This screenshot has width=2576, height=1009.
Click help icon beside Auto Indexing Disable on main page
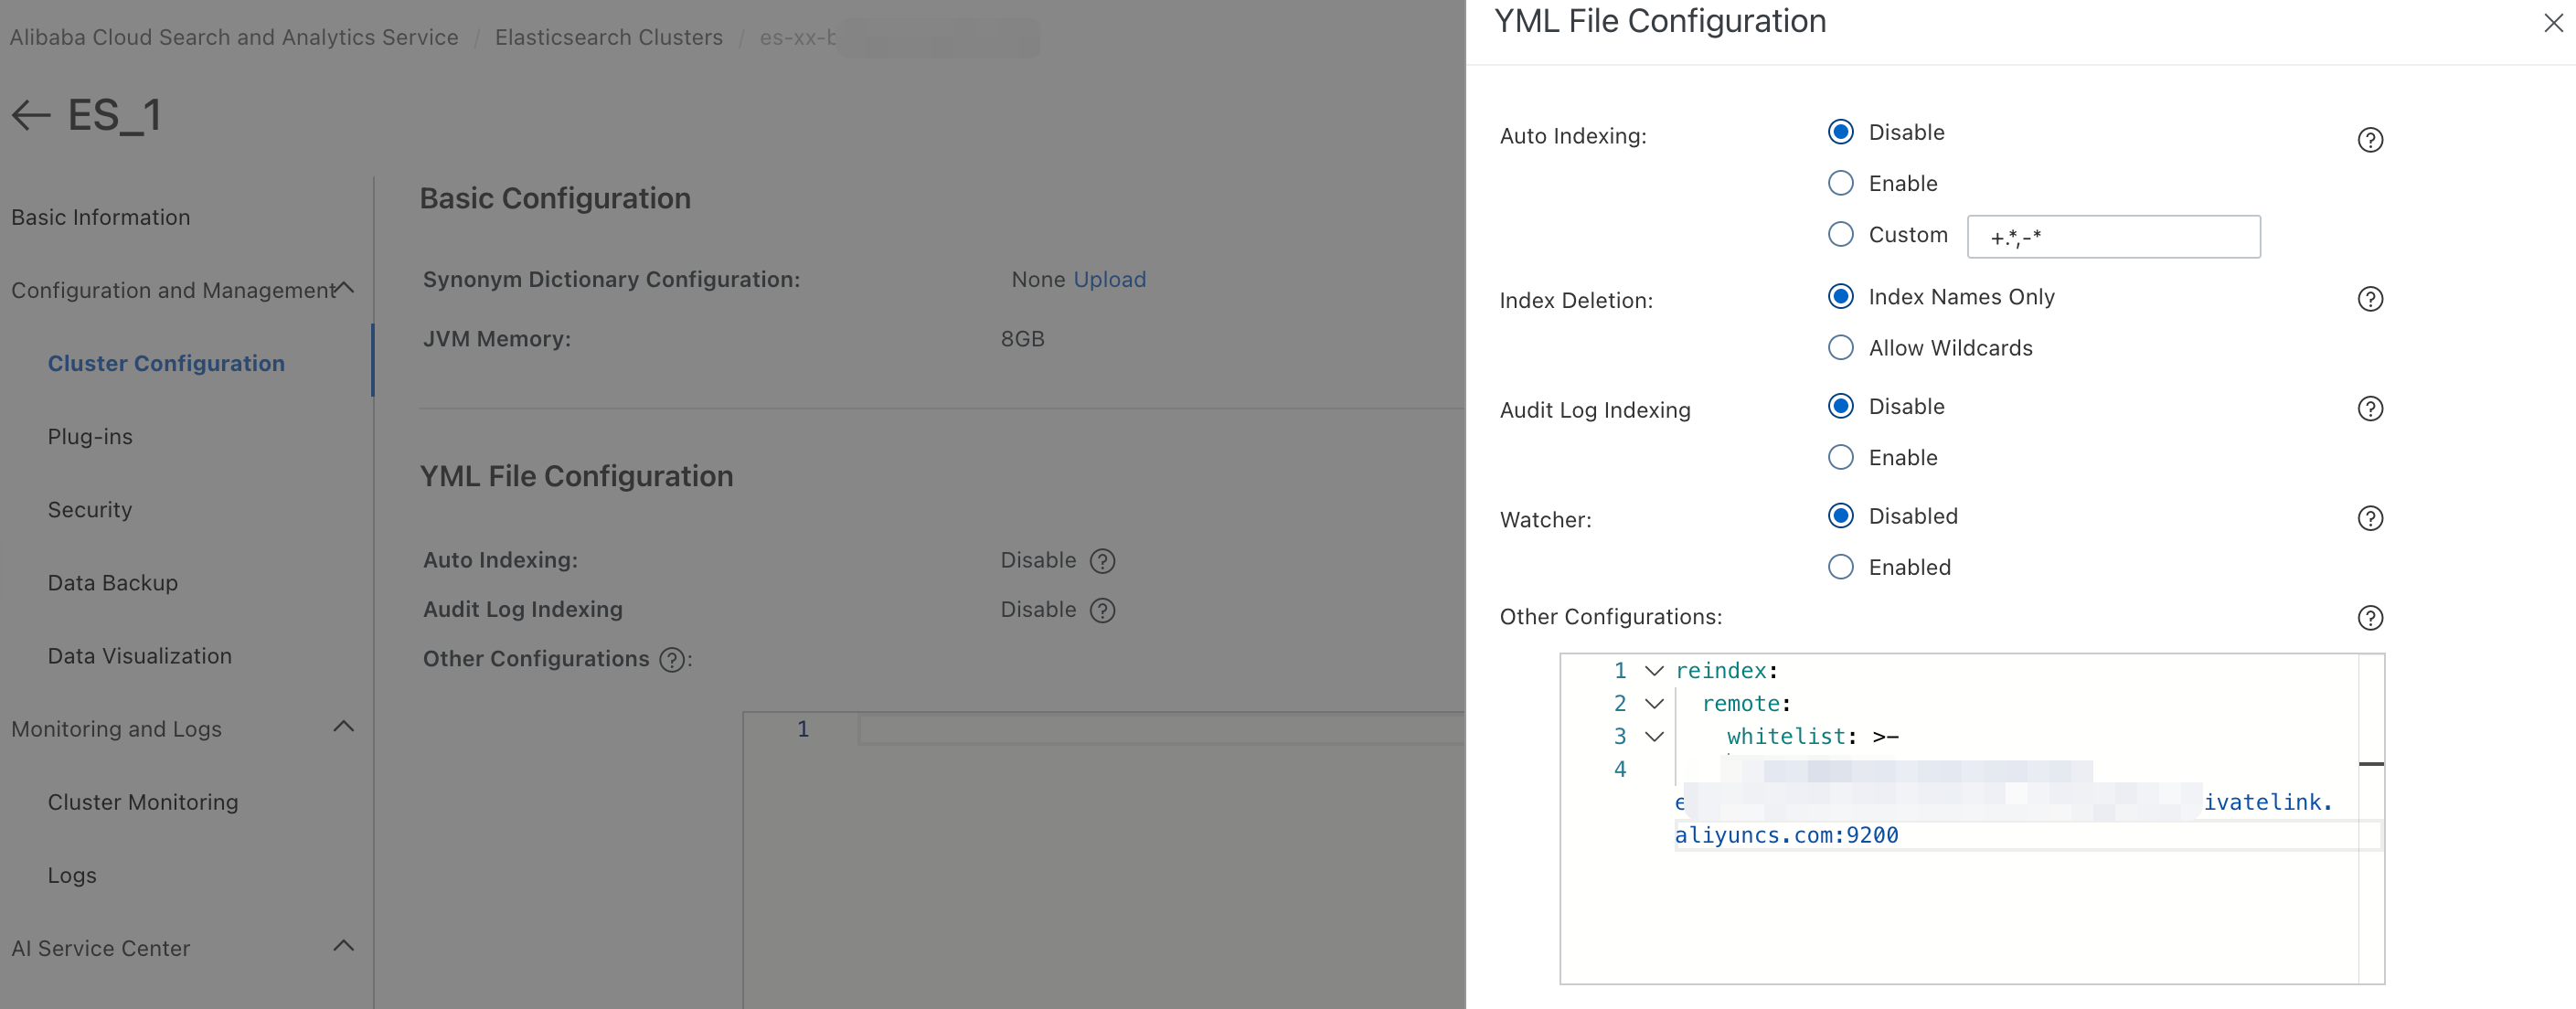pos(1102,561)
